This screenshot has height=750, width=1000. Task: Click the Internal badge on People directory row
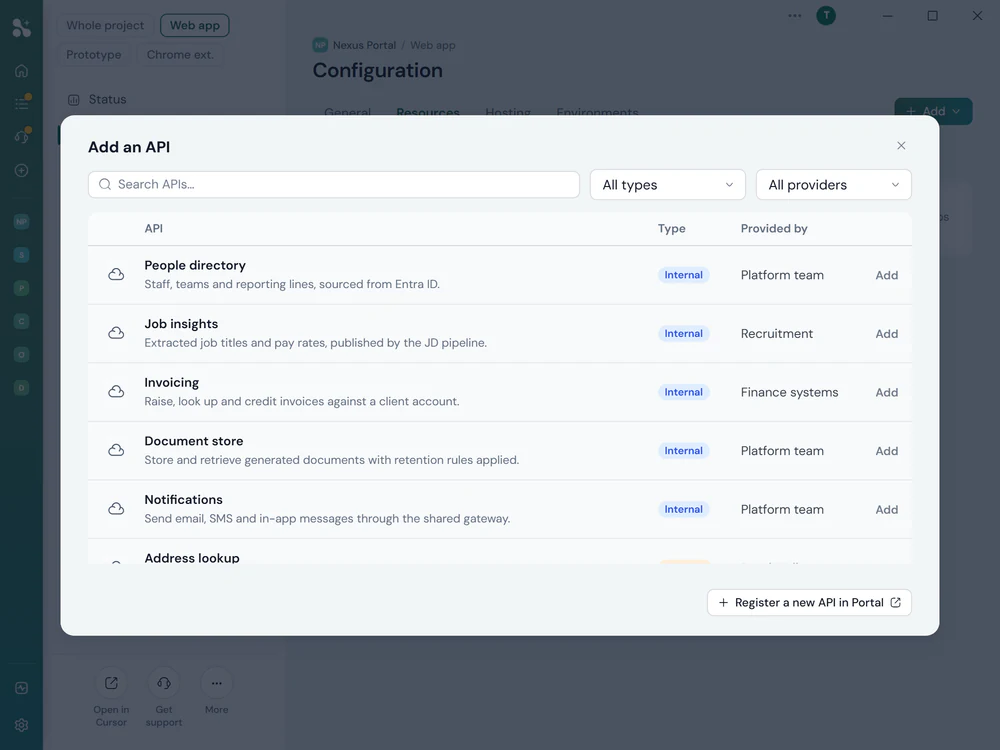pyautogui.click(x=684, y=275)
